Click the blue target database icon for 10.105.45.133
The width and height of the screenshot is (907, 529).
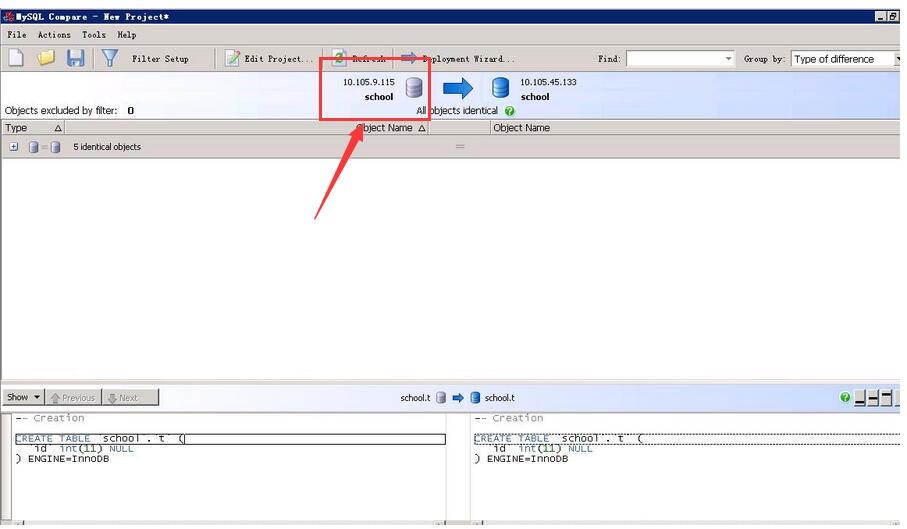tap(500, 88)
